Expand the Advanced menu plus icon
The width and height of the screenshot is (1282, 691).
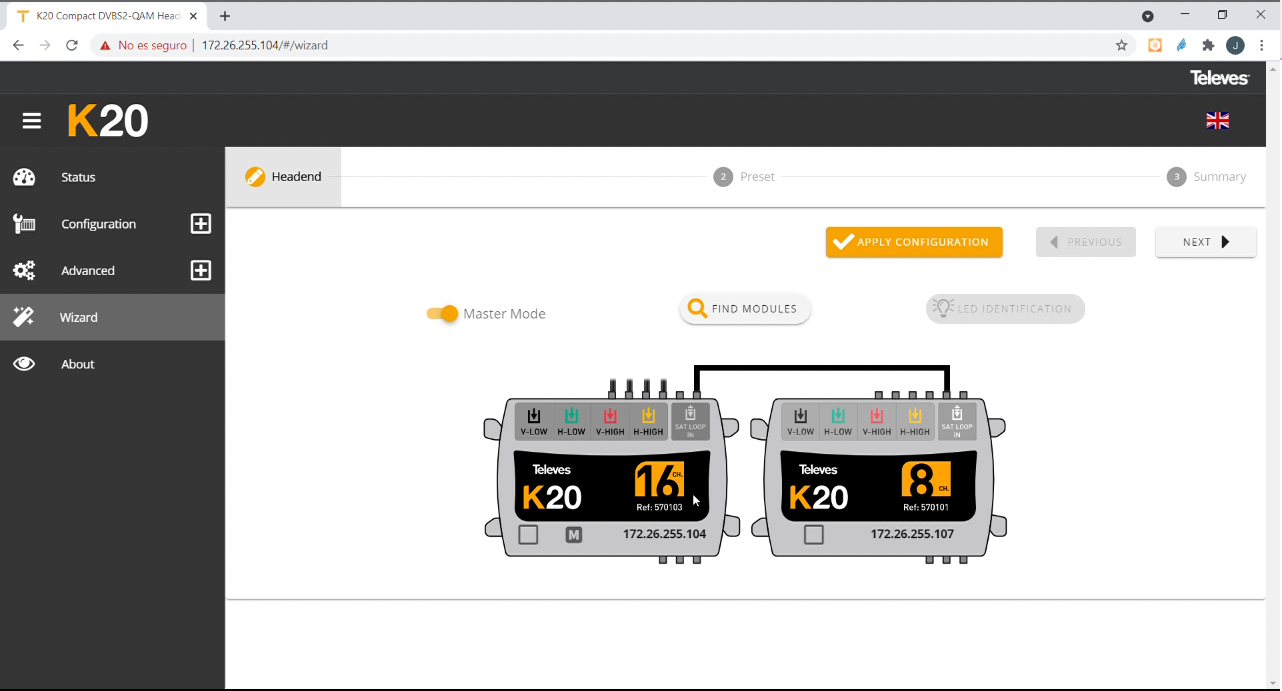click(x=201, y=271)
